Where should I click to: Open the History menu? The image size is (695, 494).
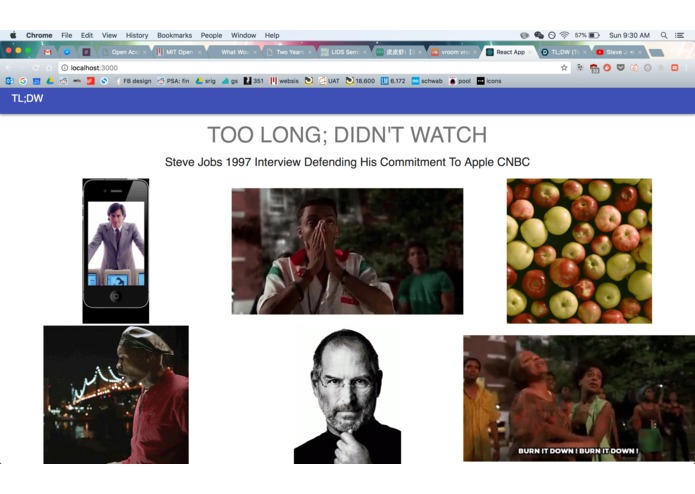click(137, 35)
